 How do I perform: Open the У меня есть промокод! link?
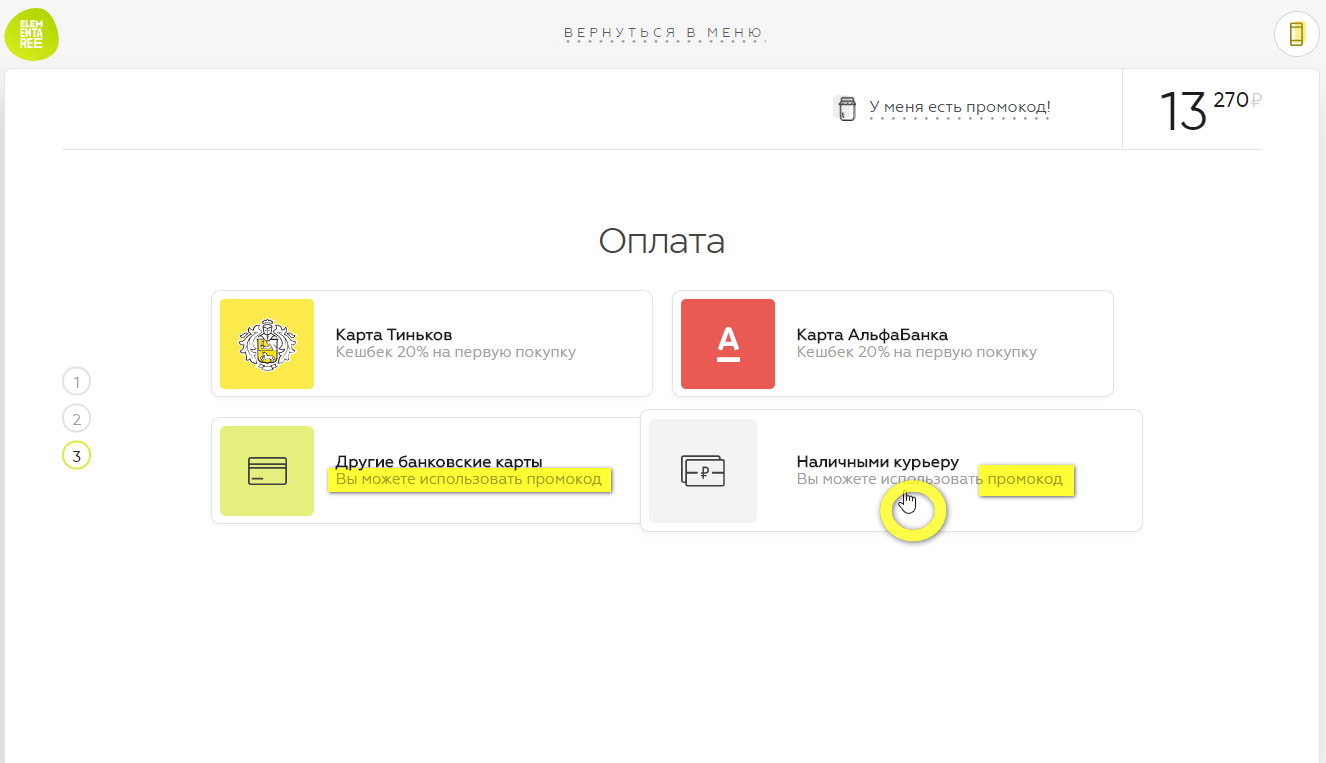coord(960,107)
